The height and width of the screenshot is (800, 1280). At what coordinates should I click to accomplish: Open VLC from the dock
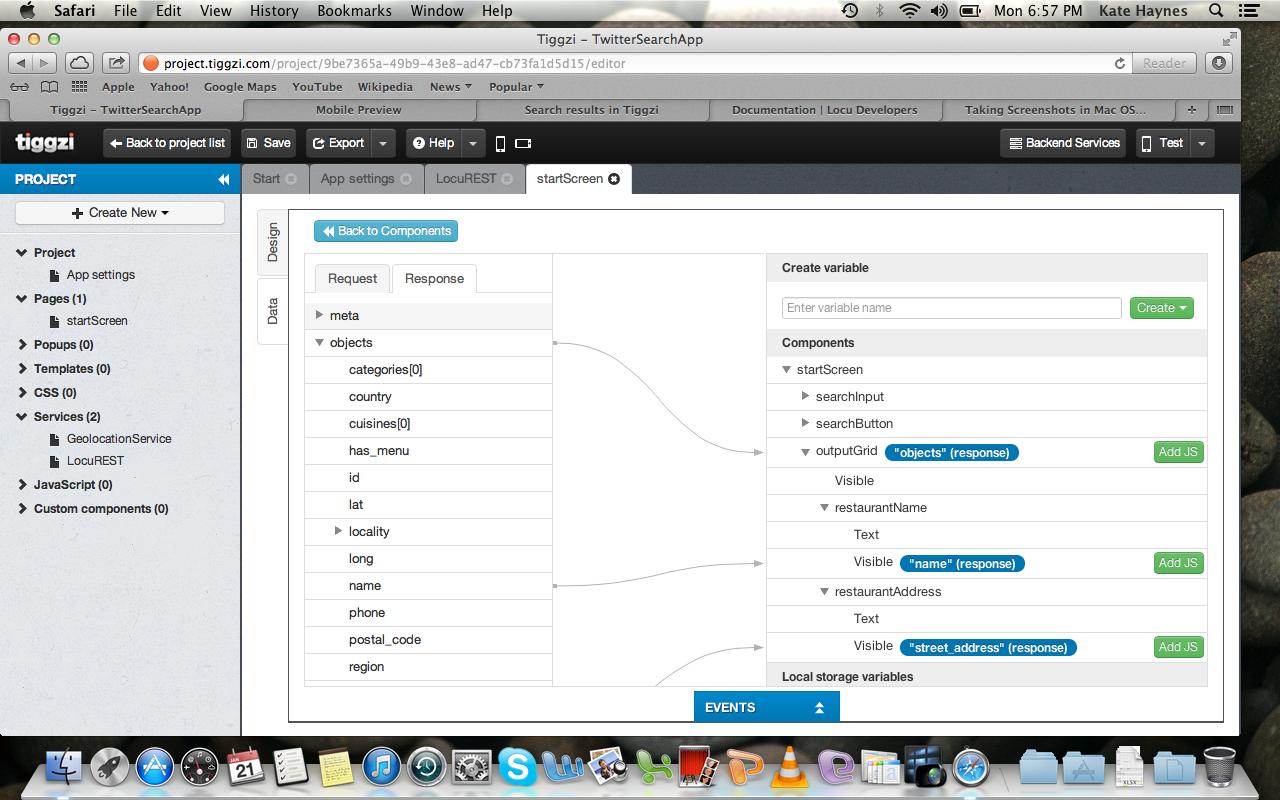click(788, 768)
